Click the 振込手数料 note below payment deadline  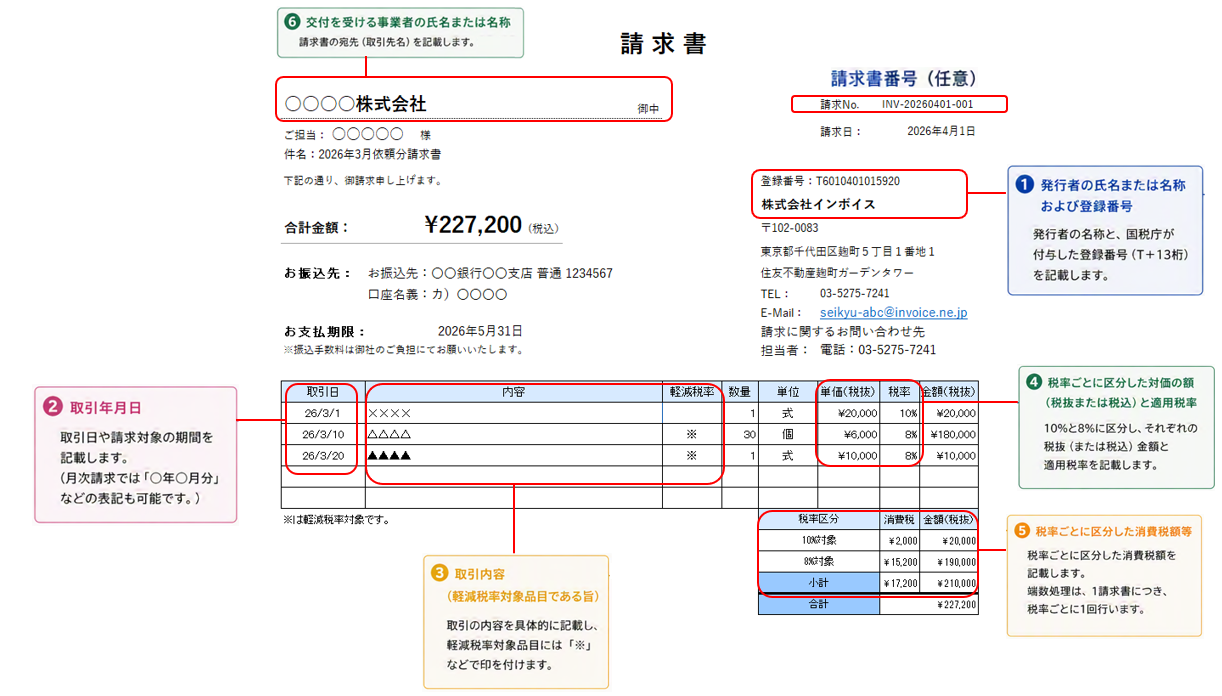pos(403,350)
